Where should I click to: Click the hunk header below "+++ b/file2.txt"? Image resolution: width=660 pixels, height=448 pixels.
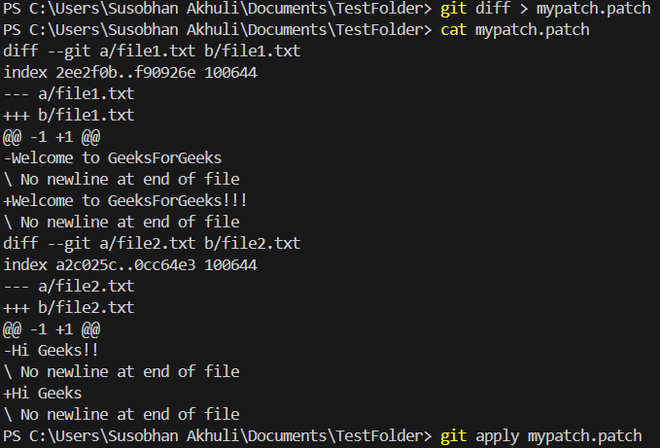click(x=52, y=329)
